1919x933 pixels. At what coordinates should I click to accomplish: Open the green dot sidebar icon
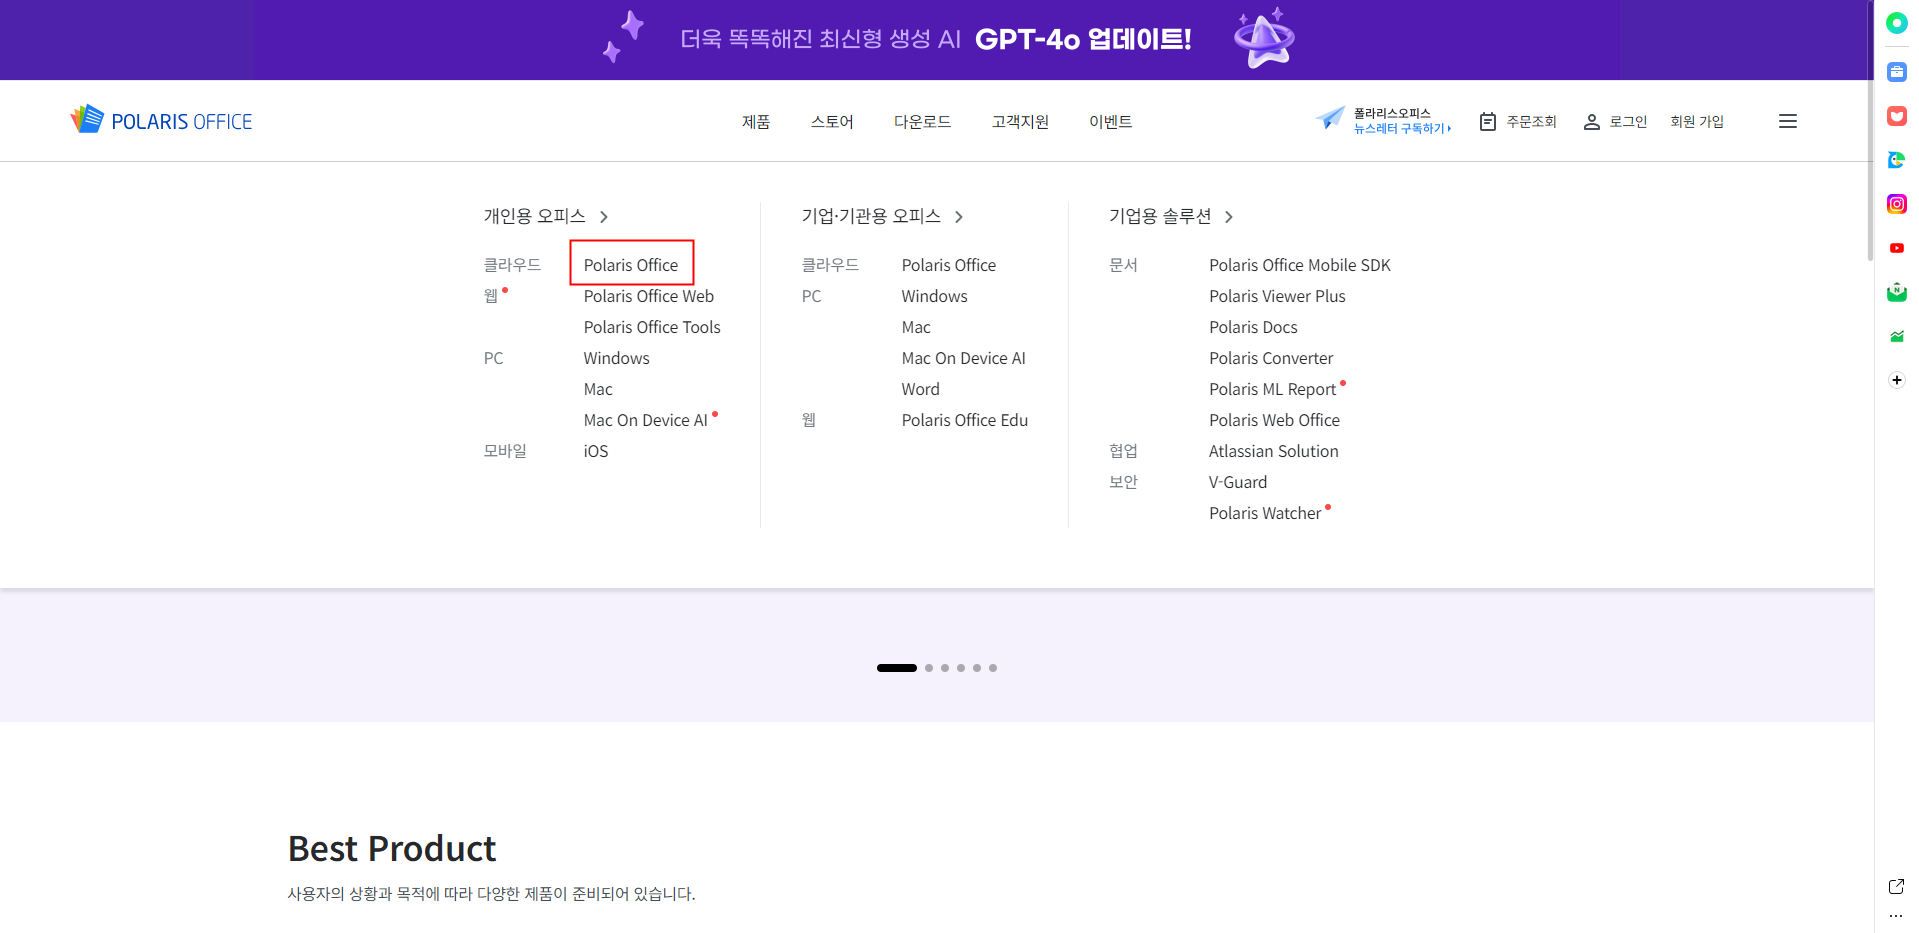(x=1897, y=23)
